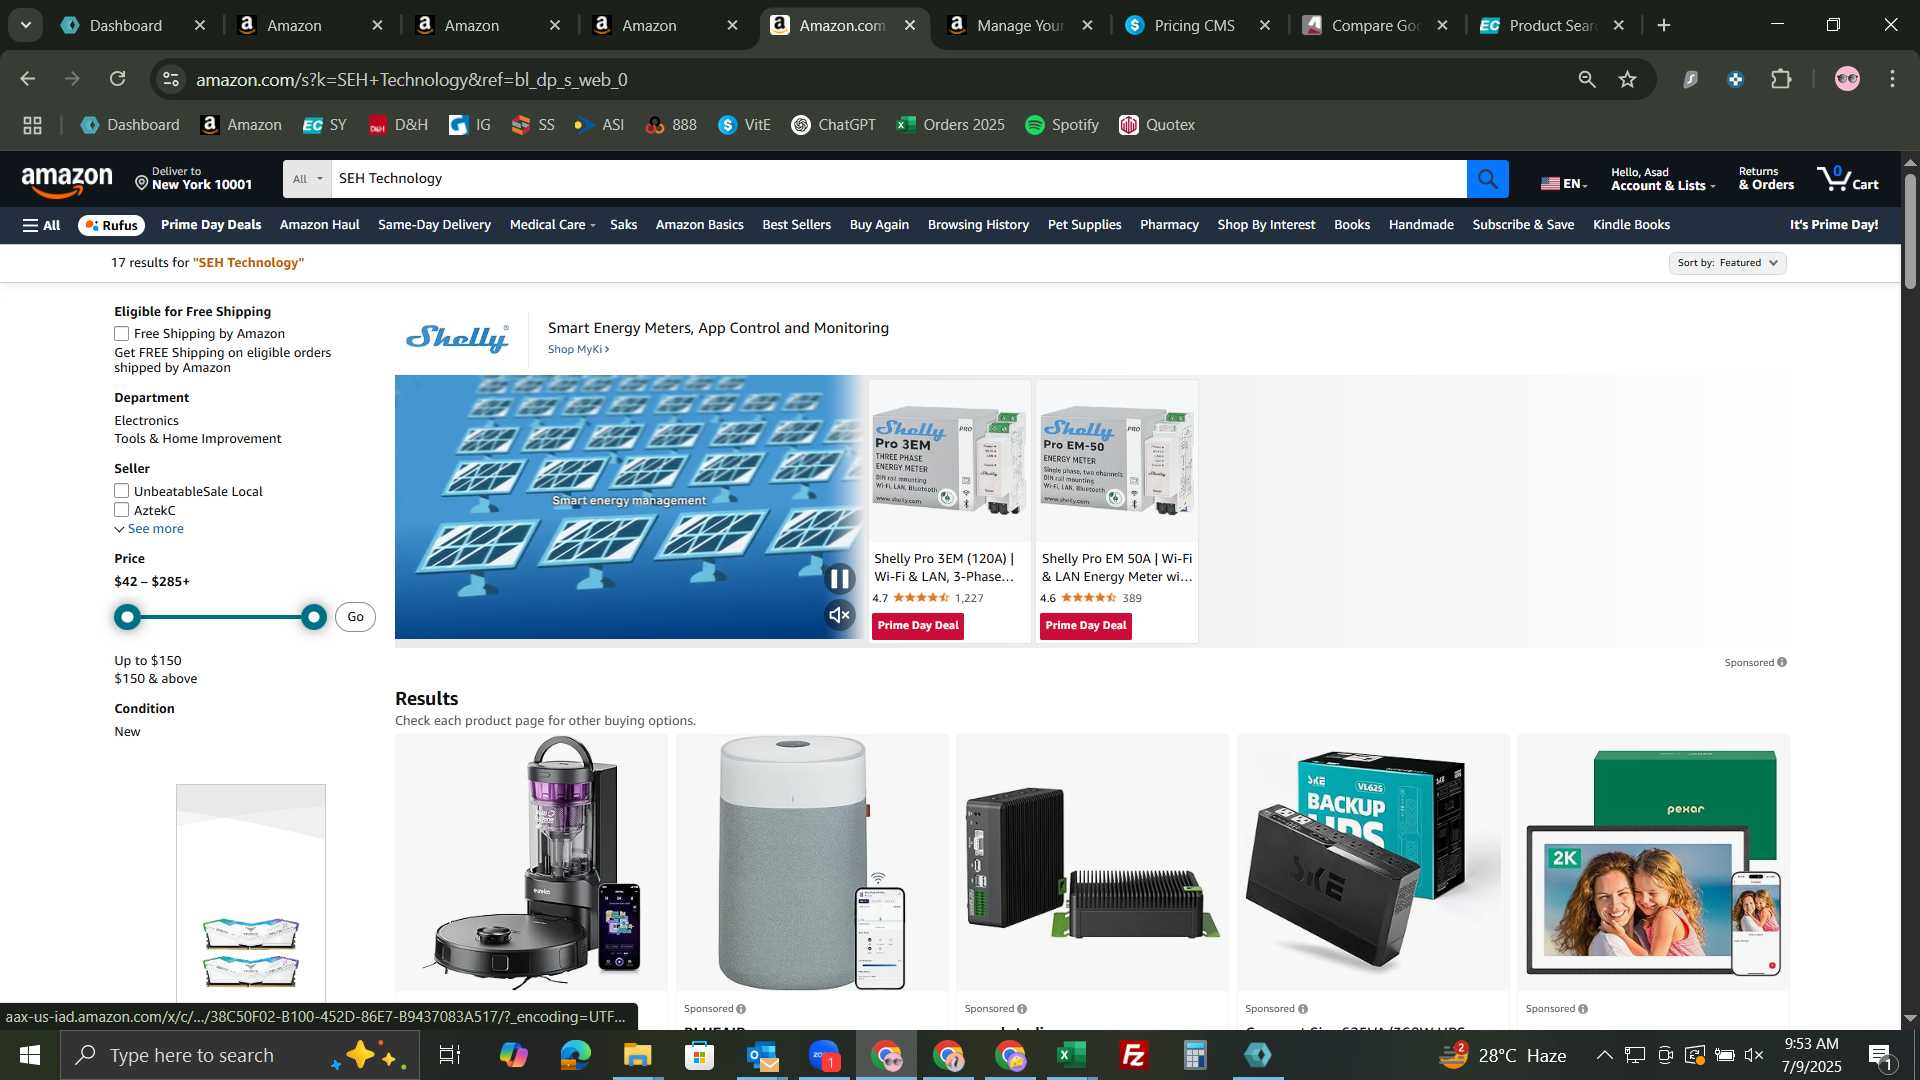View site information icon in address bar
The height and width of the screenshot is (1080, 1920).
tap(172, 79)
